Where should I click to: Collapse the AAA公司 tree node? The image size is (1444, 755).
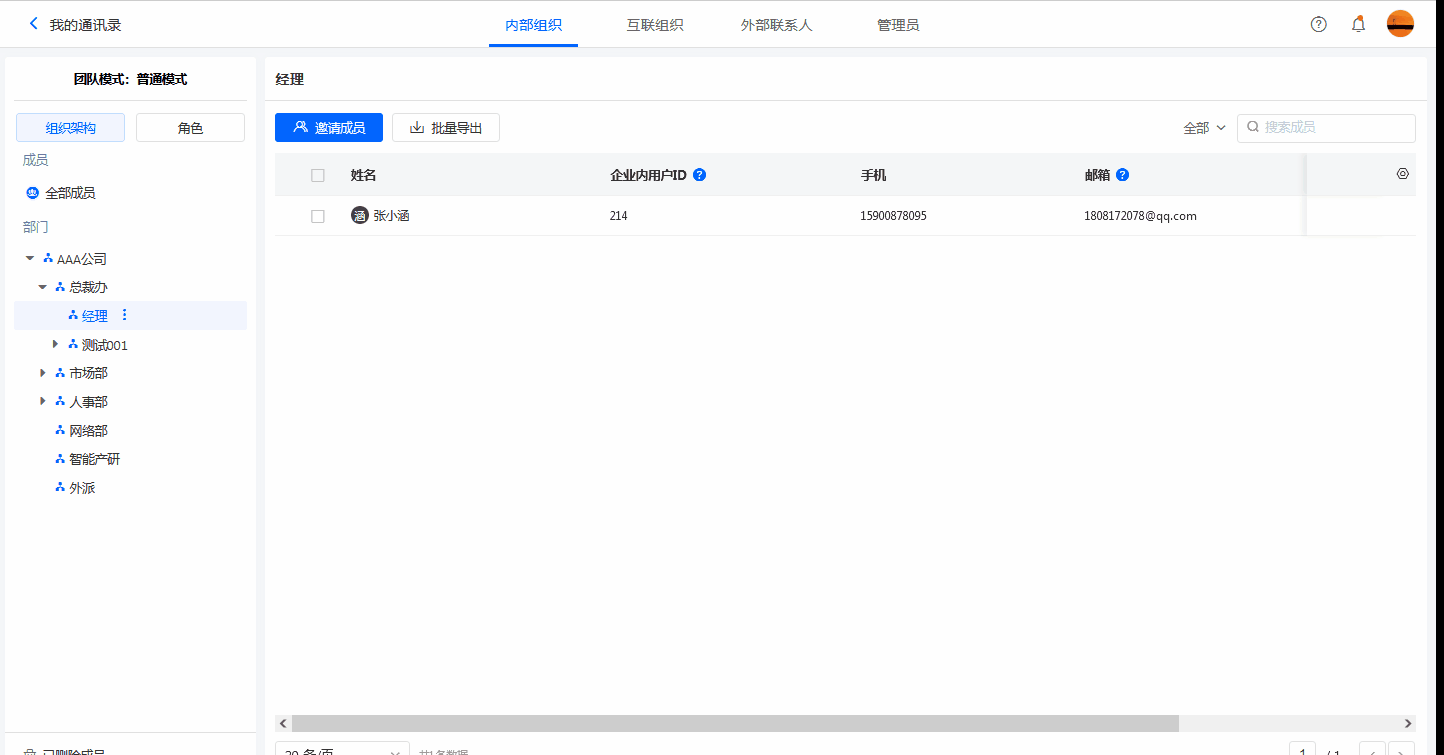tap(30, 258)
